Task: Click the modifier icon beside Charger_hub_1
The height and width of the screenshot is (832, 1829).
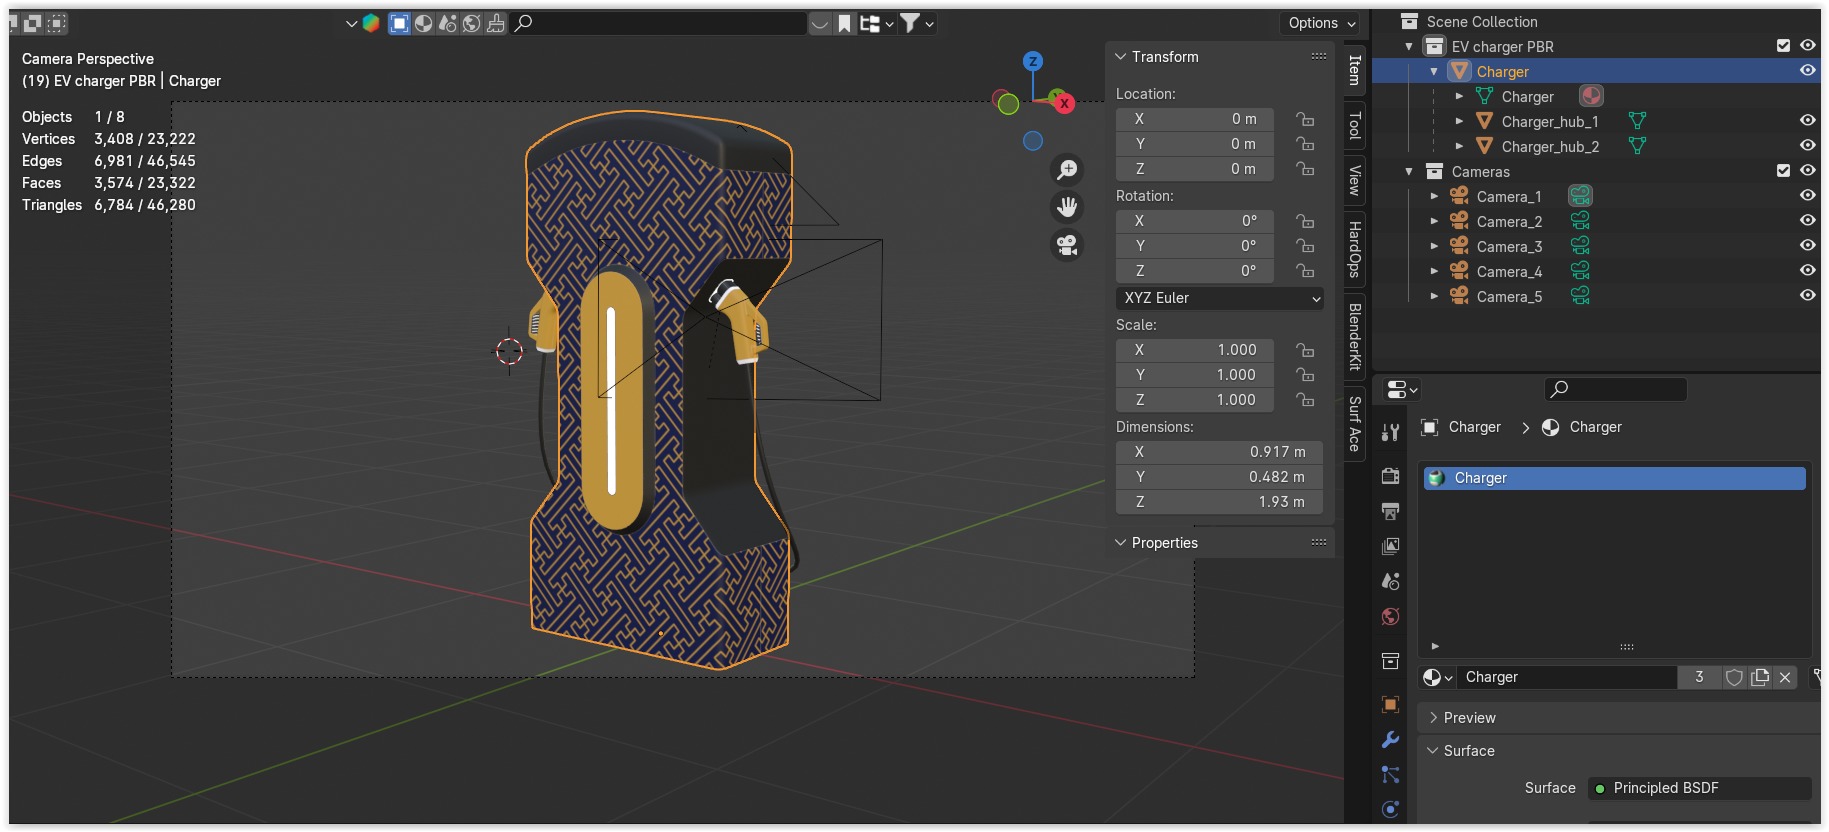Action: [1637, 121]
